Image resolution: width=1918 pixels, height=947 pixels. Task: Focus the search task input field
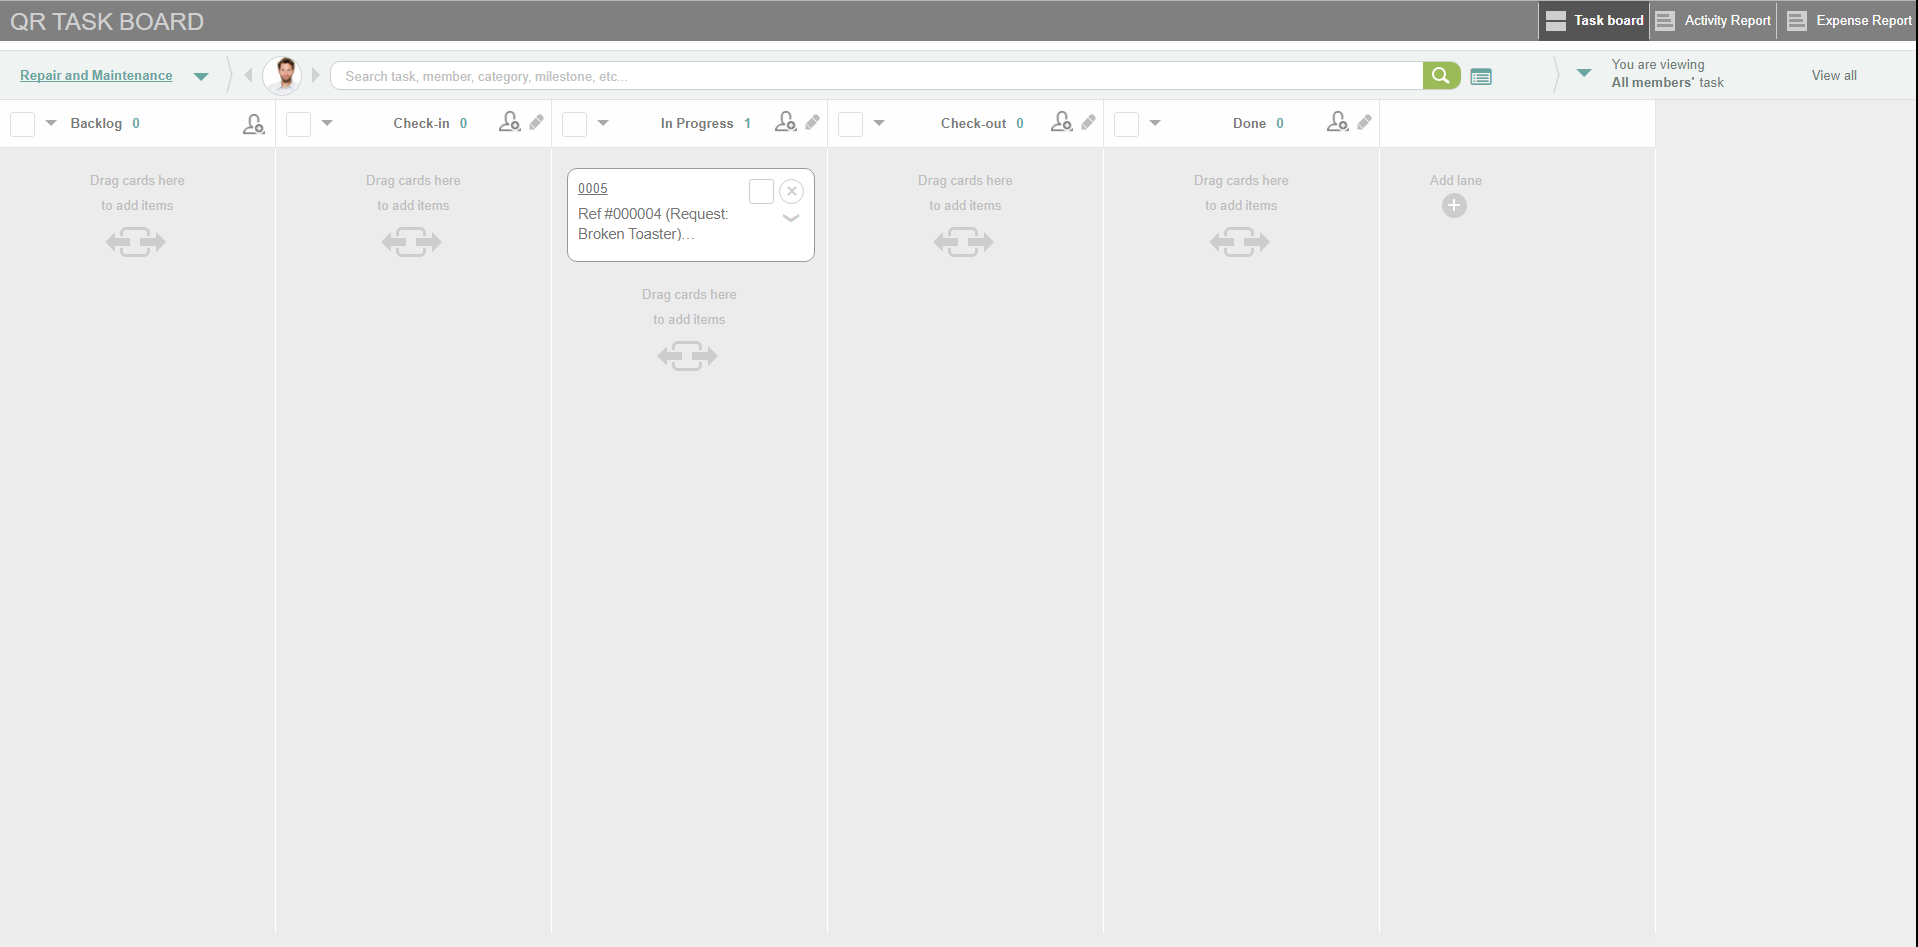click(x=877, y=76)
